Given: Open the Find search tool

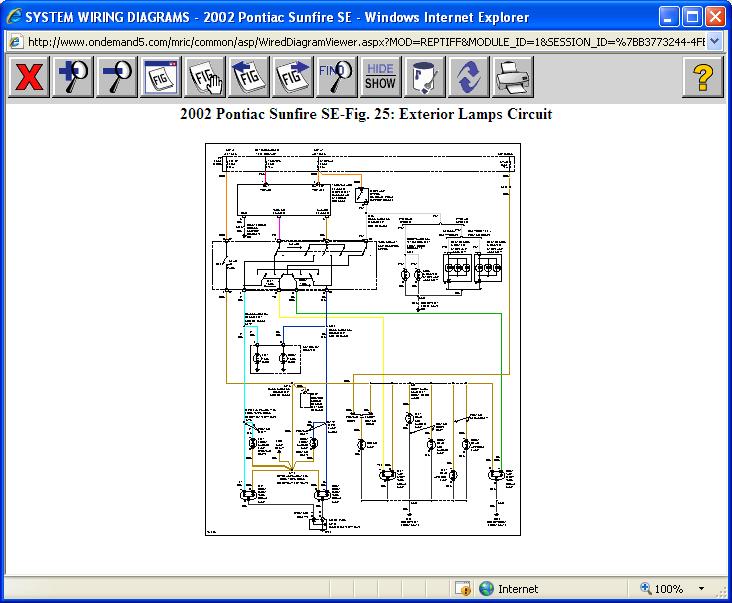Looking at the screenshot, I should pos(336,77).
